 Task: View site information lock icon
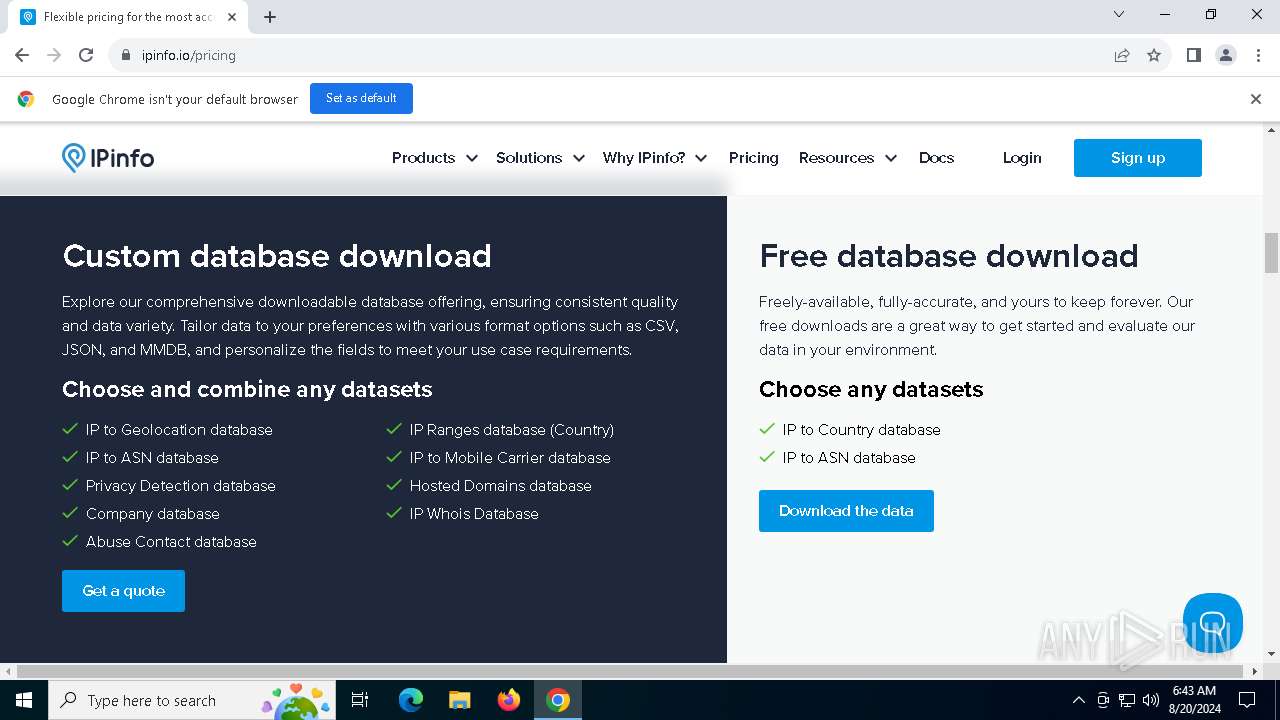125,55
